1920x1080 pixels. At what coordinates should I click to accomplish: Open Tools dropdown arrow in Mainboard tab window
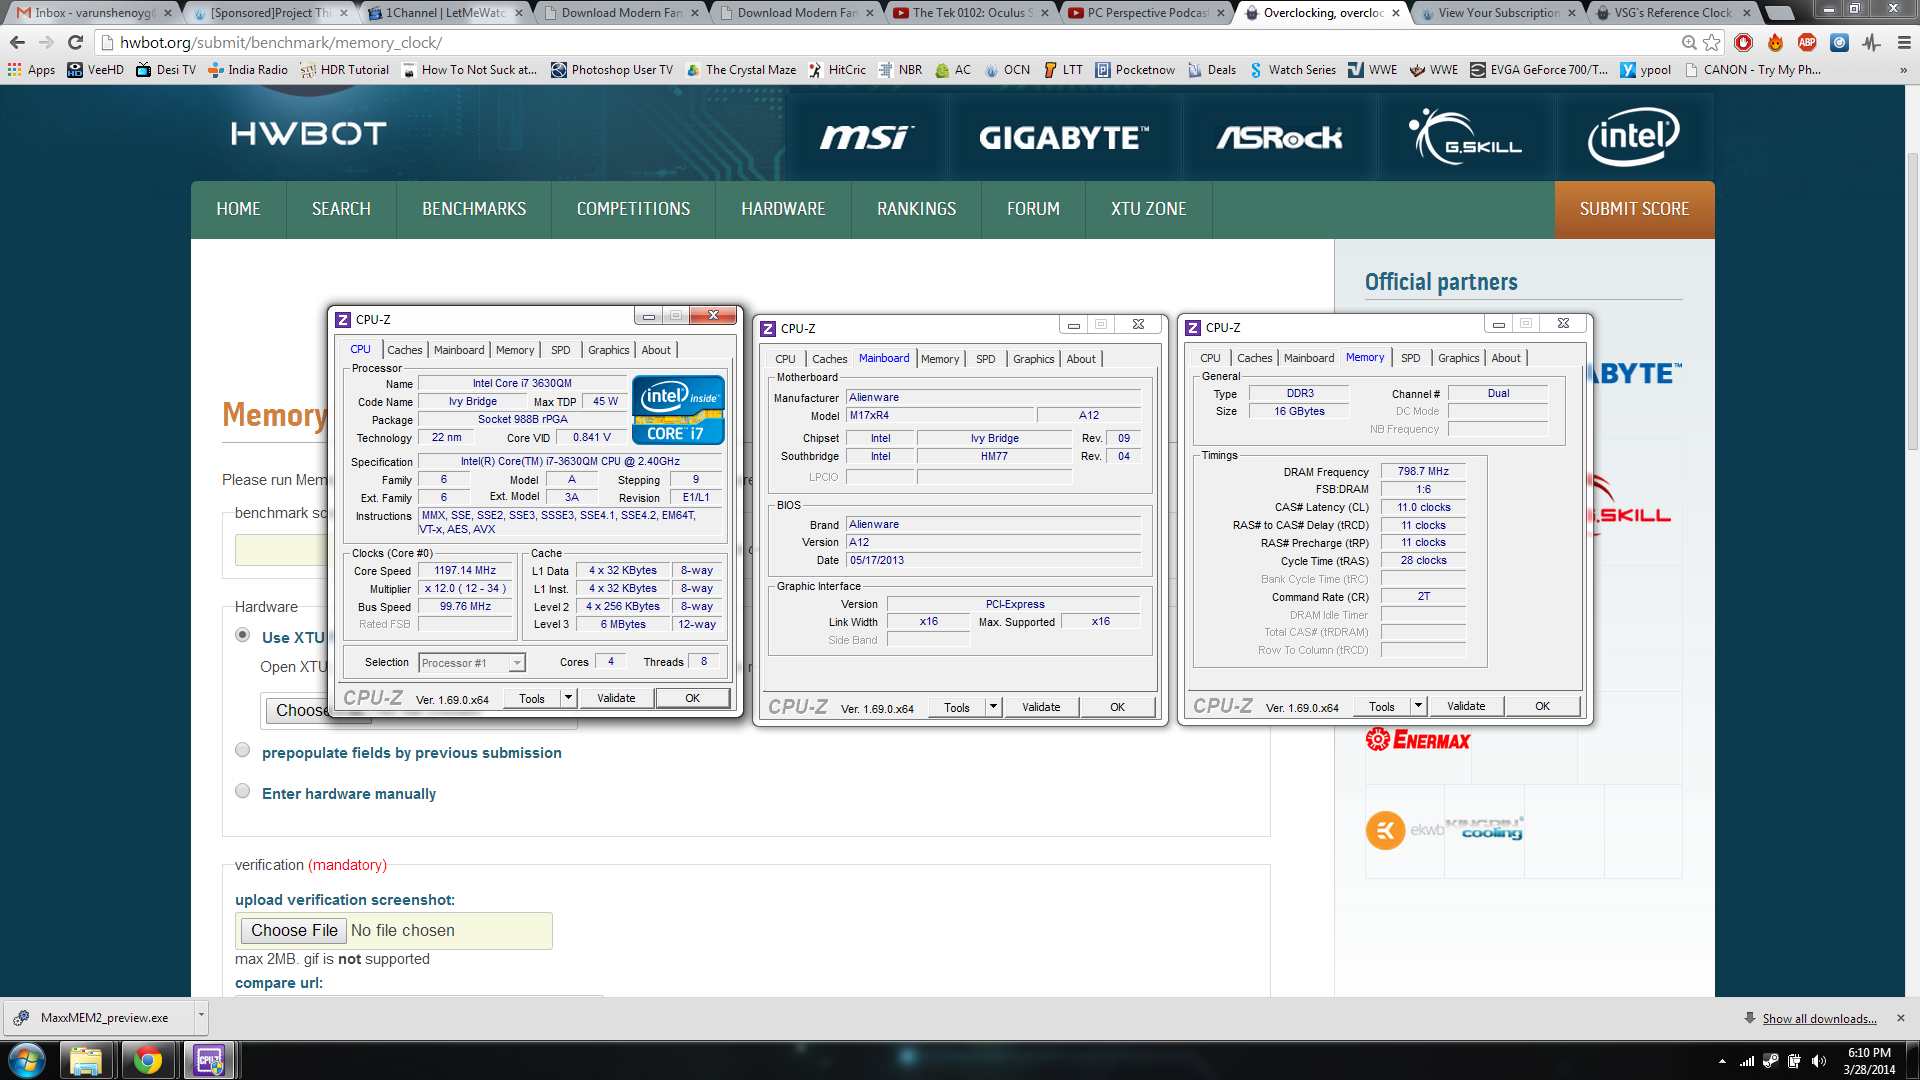993,707
